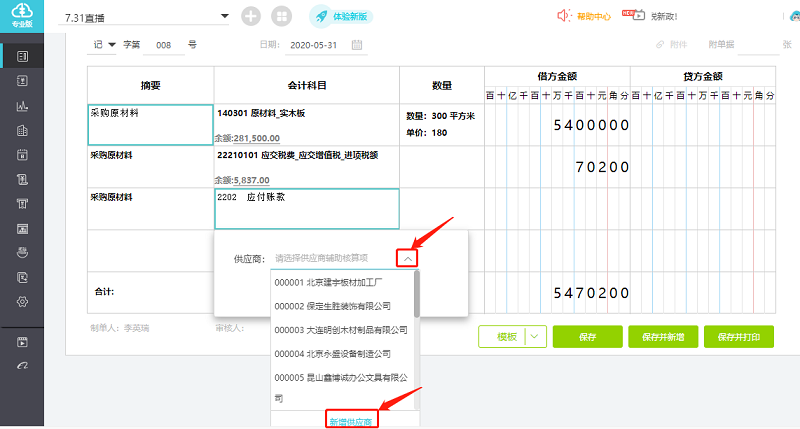Viewport: 800px width, 429px height.
Task: Click the attachment paperclip icon
Action: click(660, 45)
